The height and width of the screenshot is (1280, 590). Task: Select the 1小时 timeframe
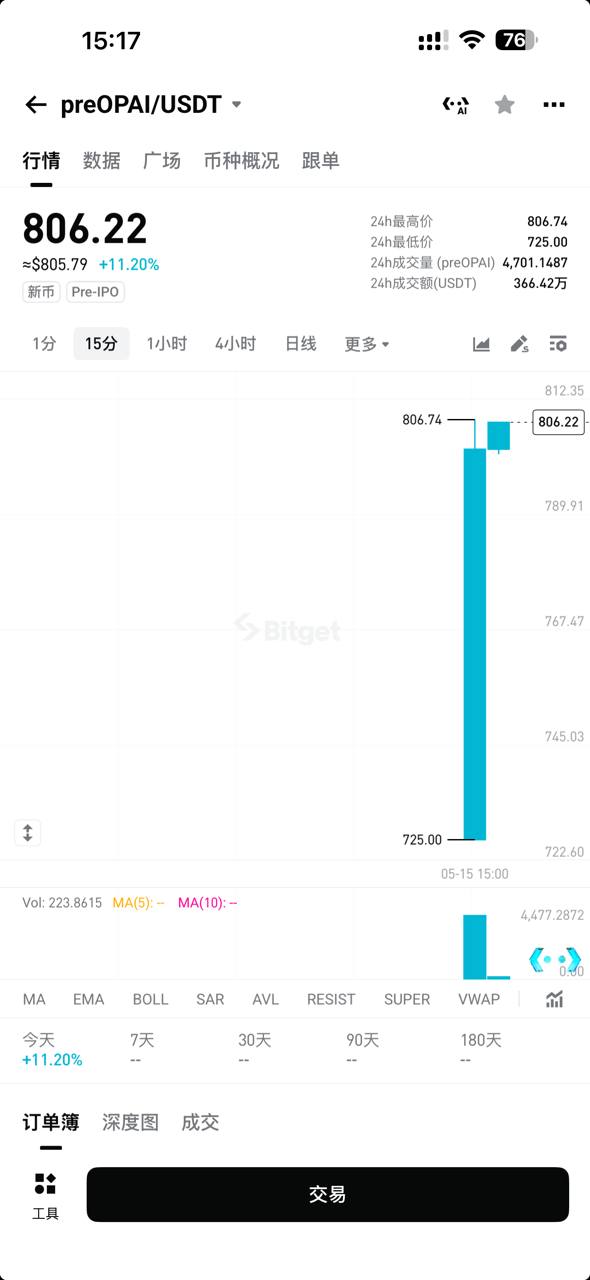coord(166,344)
